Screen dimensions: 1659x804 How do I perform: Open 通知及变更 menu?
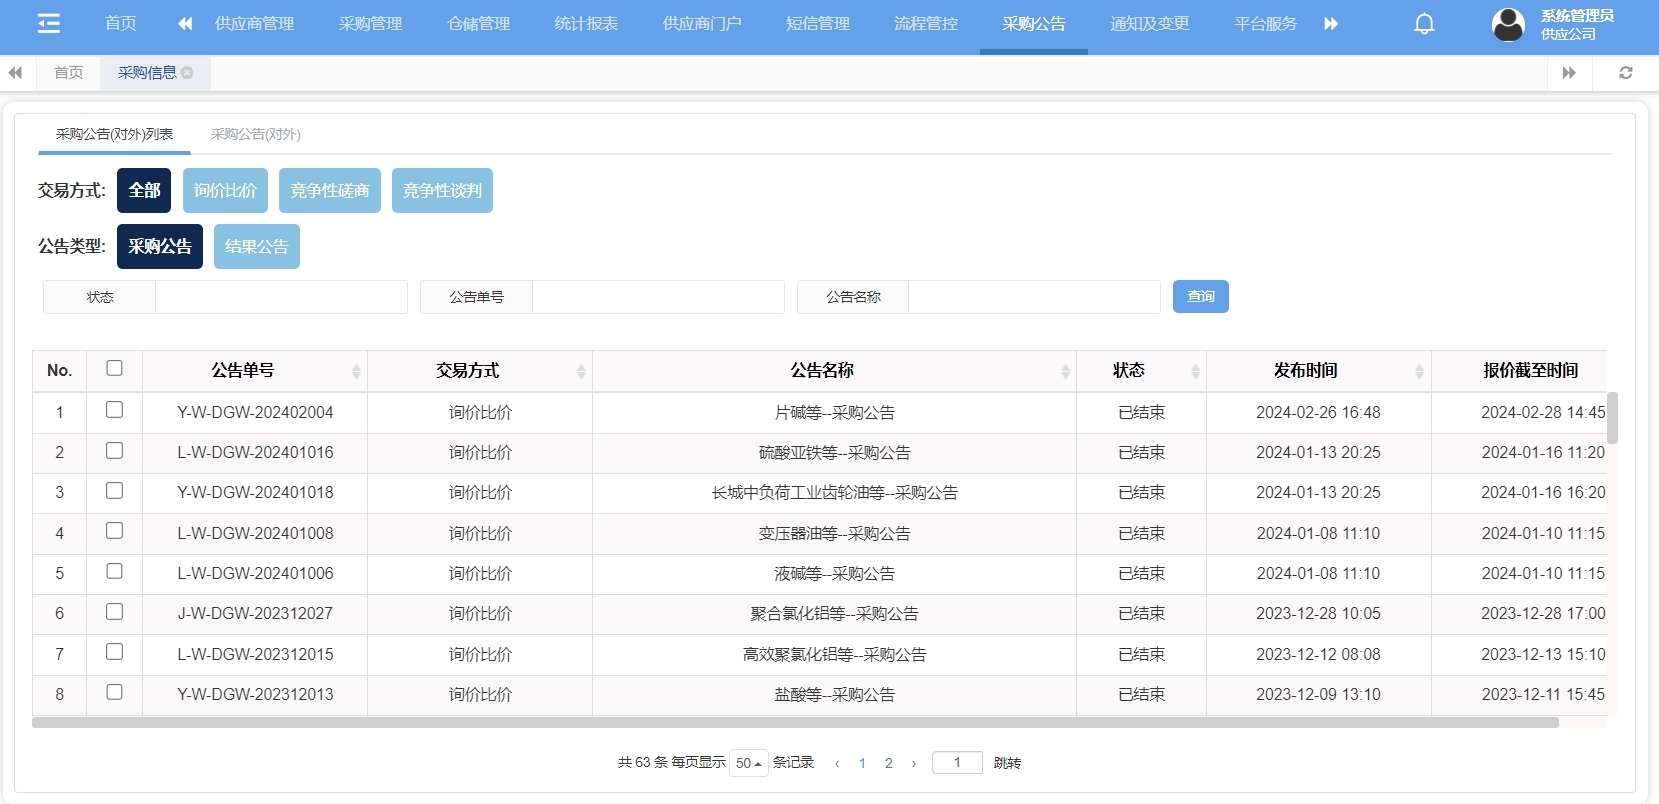1150,24
